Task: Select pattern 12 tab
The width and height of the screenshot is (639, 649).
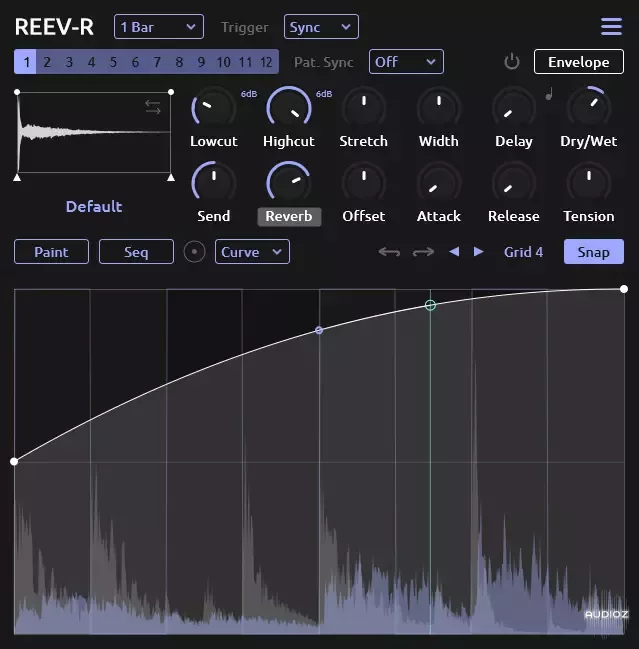Action: [x=267, y=62]
